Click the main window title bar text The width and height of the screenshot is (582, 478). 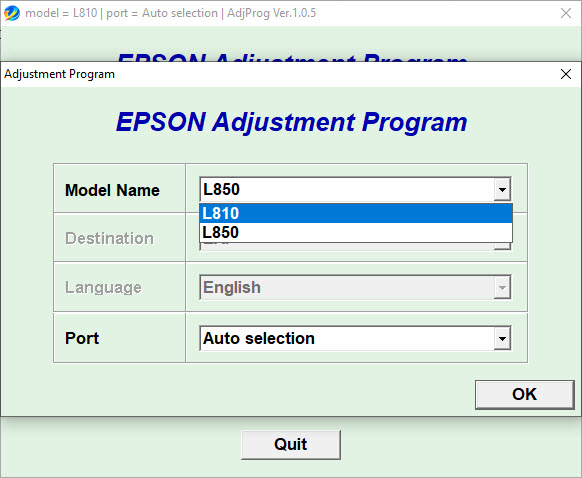[x=170, y=13]
